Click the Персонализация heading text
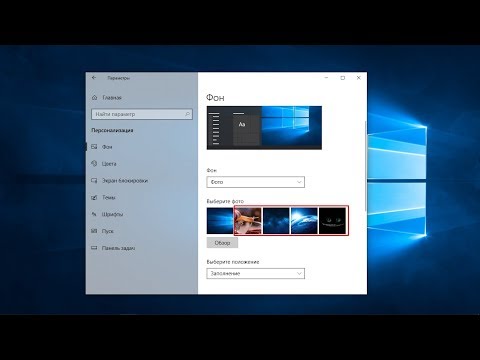The height and width of the screenshot is (360, 480). pos(112,130)
